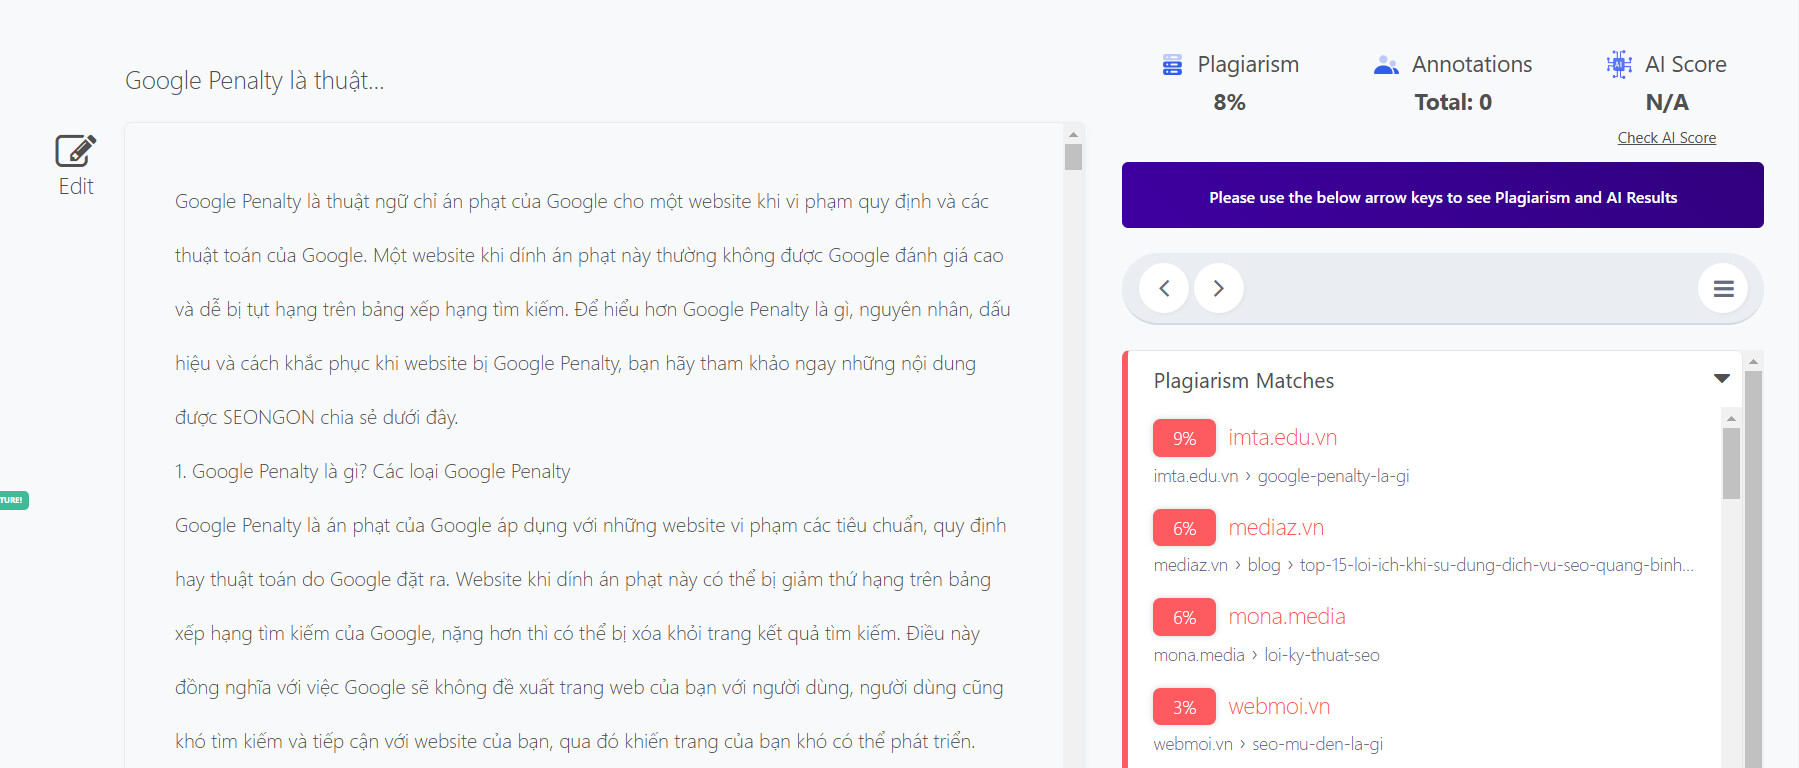
Task: Click the green feature tag on left edge
Action: (14, 500)
